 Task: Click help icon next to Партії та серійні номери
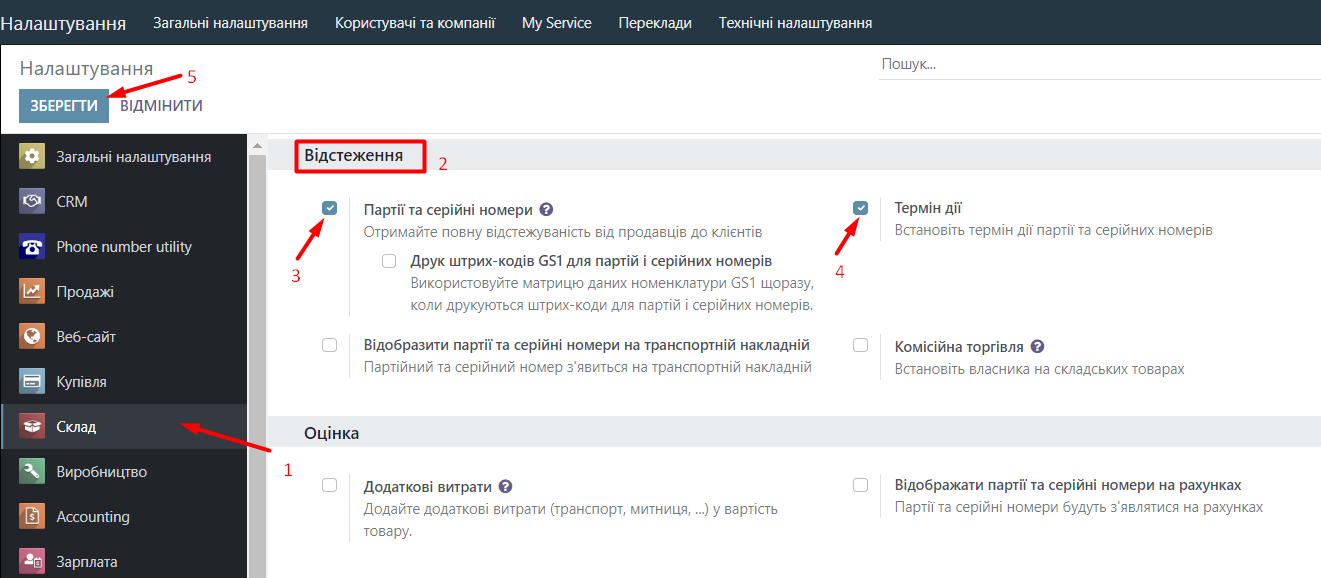coord(546,210)
